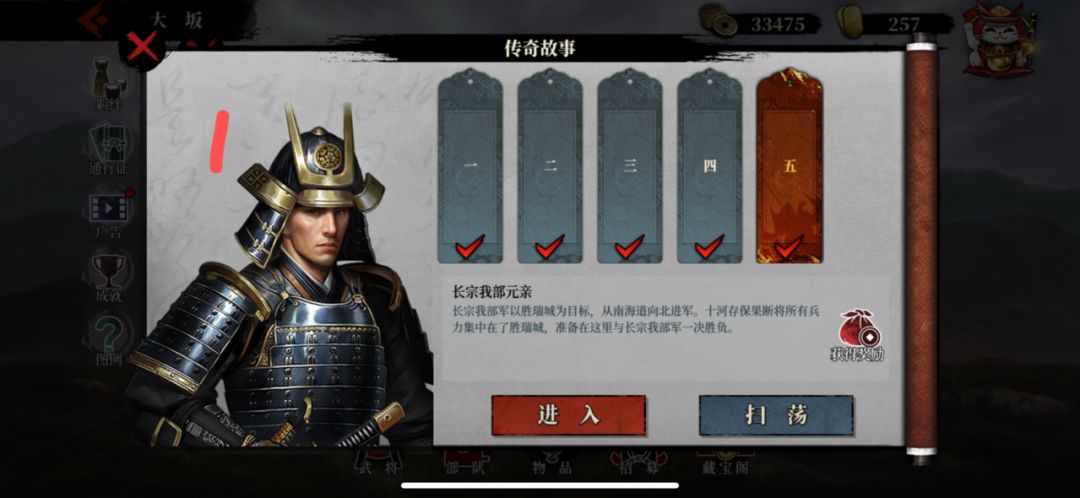The width and height of the screenshot is (1080, 498).
Task: Select story chapter 二 tablet
Action: [550, 165]
